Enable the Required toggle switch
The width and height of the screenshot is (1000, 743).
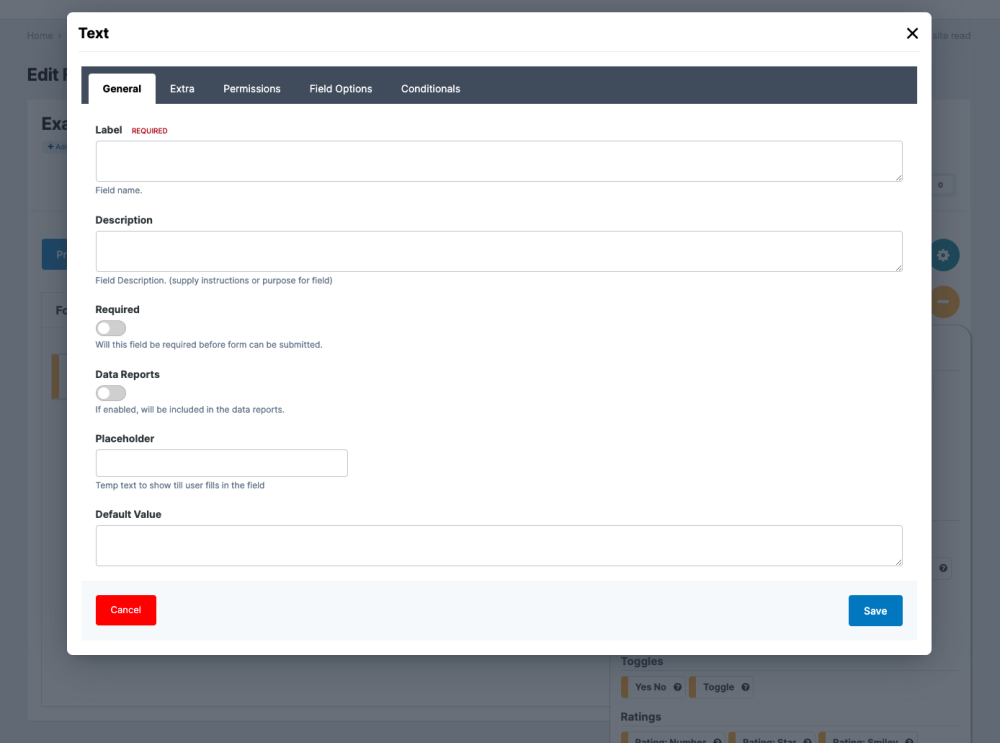point(111,328)
